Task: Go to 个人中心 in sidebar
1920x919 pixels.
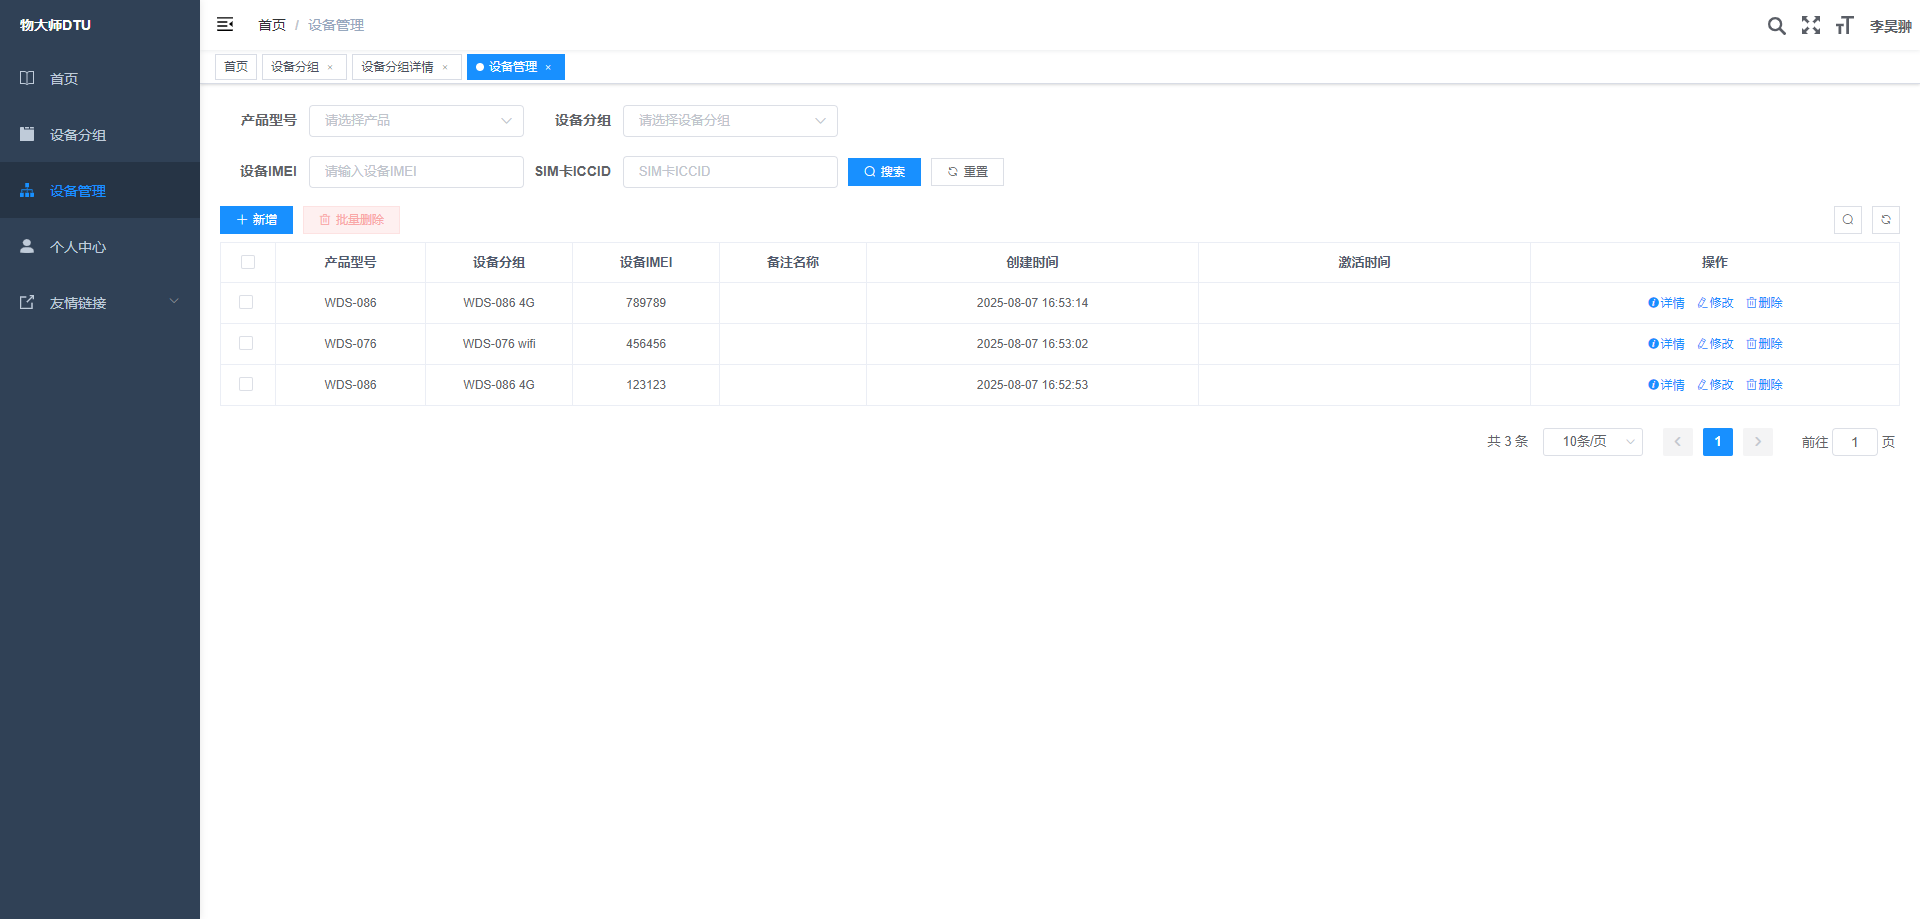Action: 78,247
